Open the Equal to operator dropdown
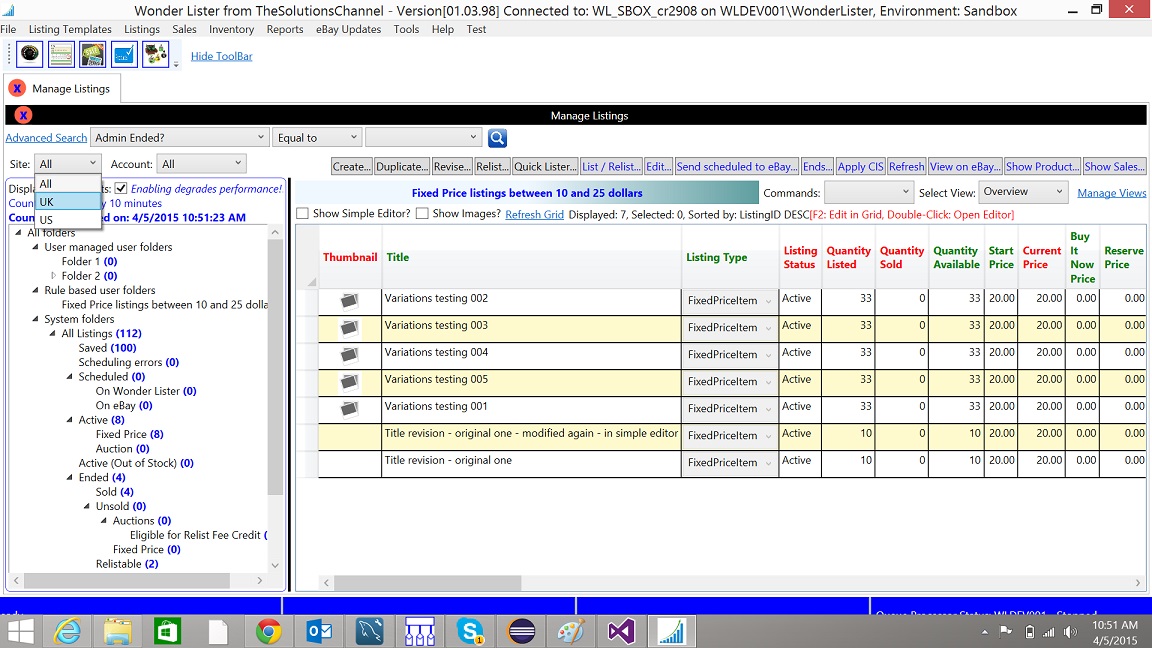Image resolution: width=1152 pixels, height=648 pixels. [x=317, y=137]
